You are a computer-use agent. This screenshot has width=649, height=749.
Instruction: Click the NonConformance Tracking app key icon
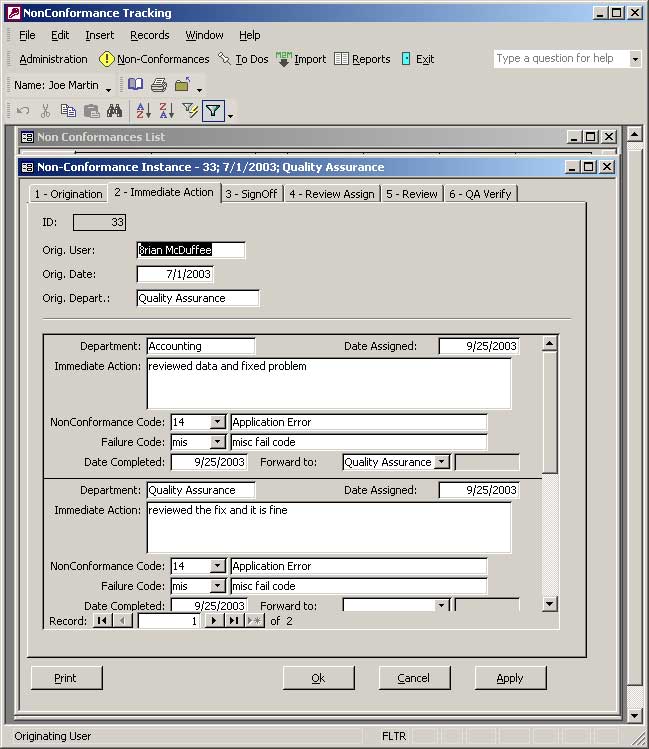coord(14,13)
